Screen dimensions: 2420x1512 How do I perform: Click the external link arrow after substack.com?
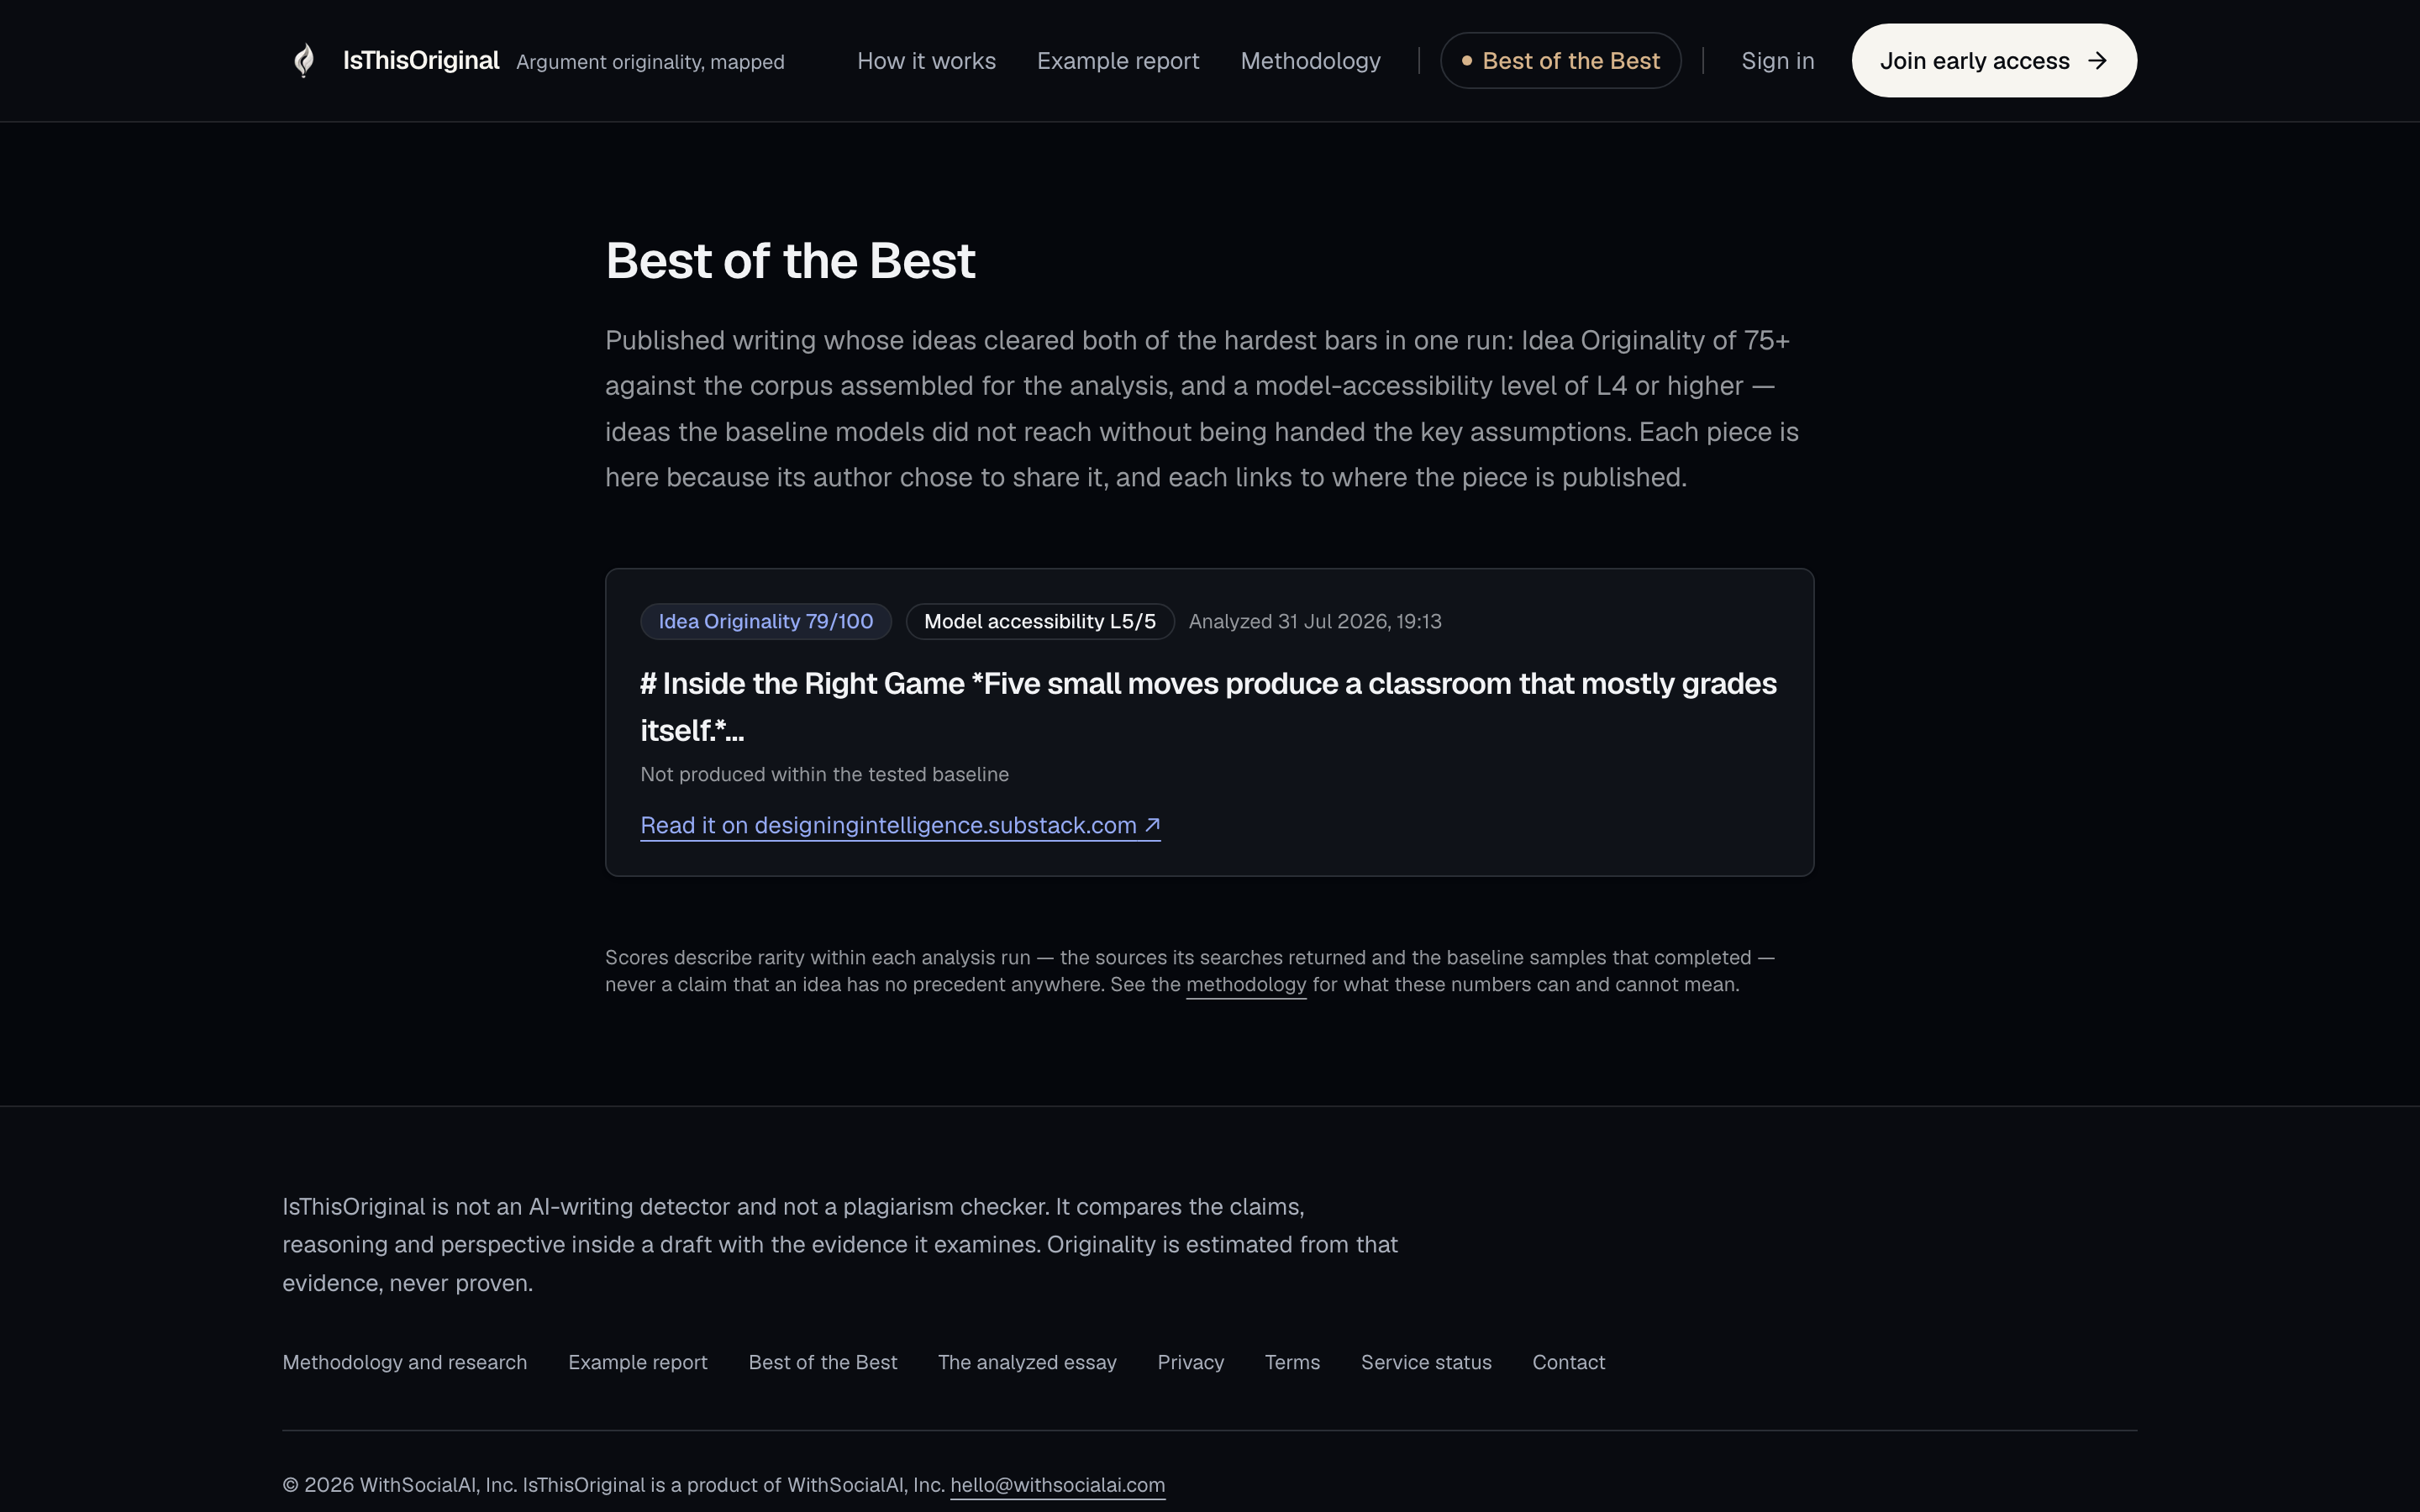point(1152,825)
